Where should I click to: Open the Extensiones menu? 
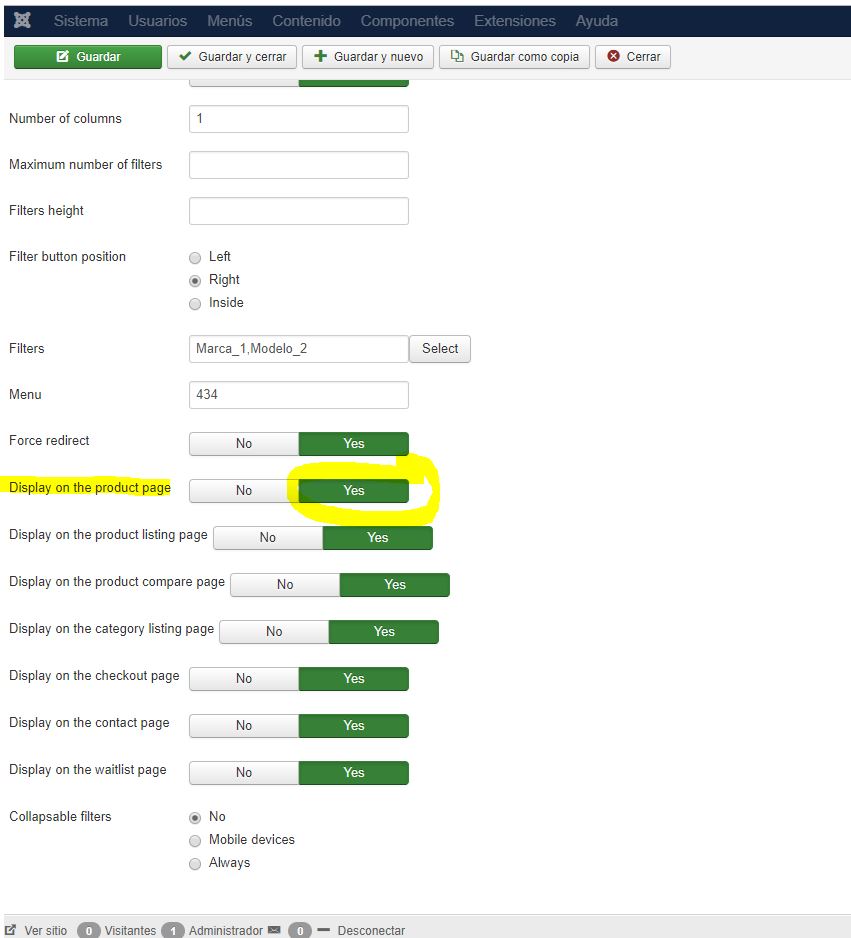coord(515,21)
